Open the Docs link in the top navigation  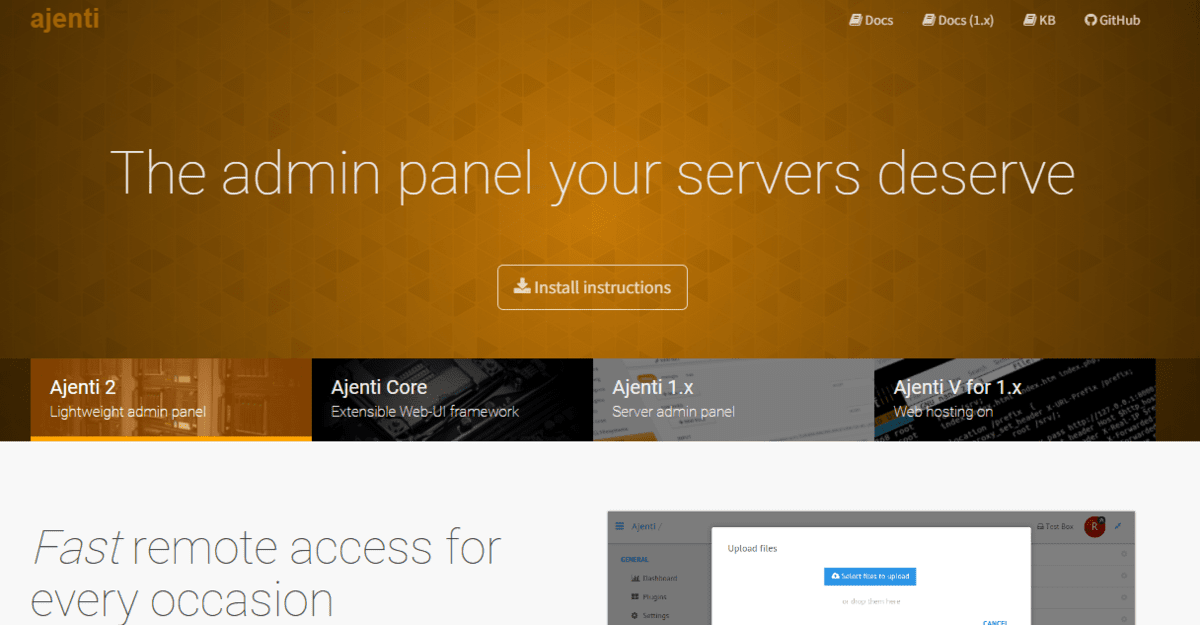[x=871, y=20]
